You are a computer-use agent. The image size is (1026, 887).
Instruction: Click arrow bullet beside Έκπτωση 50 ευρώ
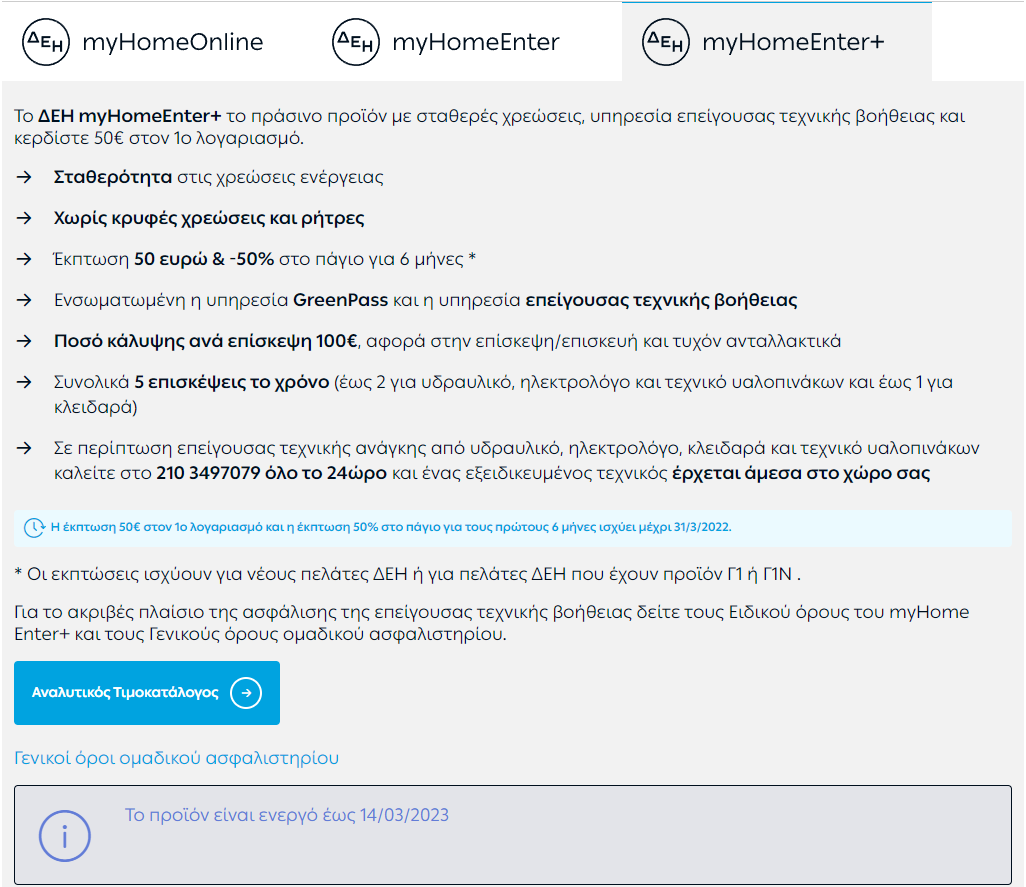click(x=24, y=259)
